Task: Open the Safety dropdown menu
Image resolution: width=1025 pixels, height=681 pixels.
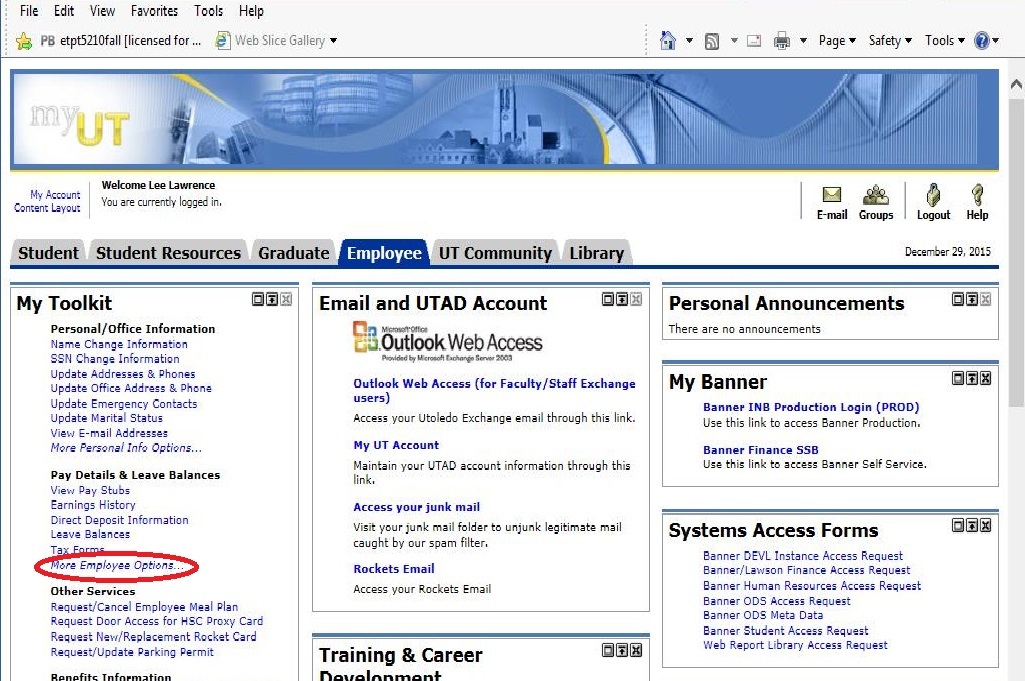Action: click(x=890, y=41)
